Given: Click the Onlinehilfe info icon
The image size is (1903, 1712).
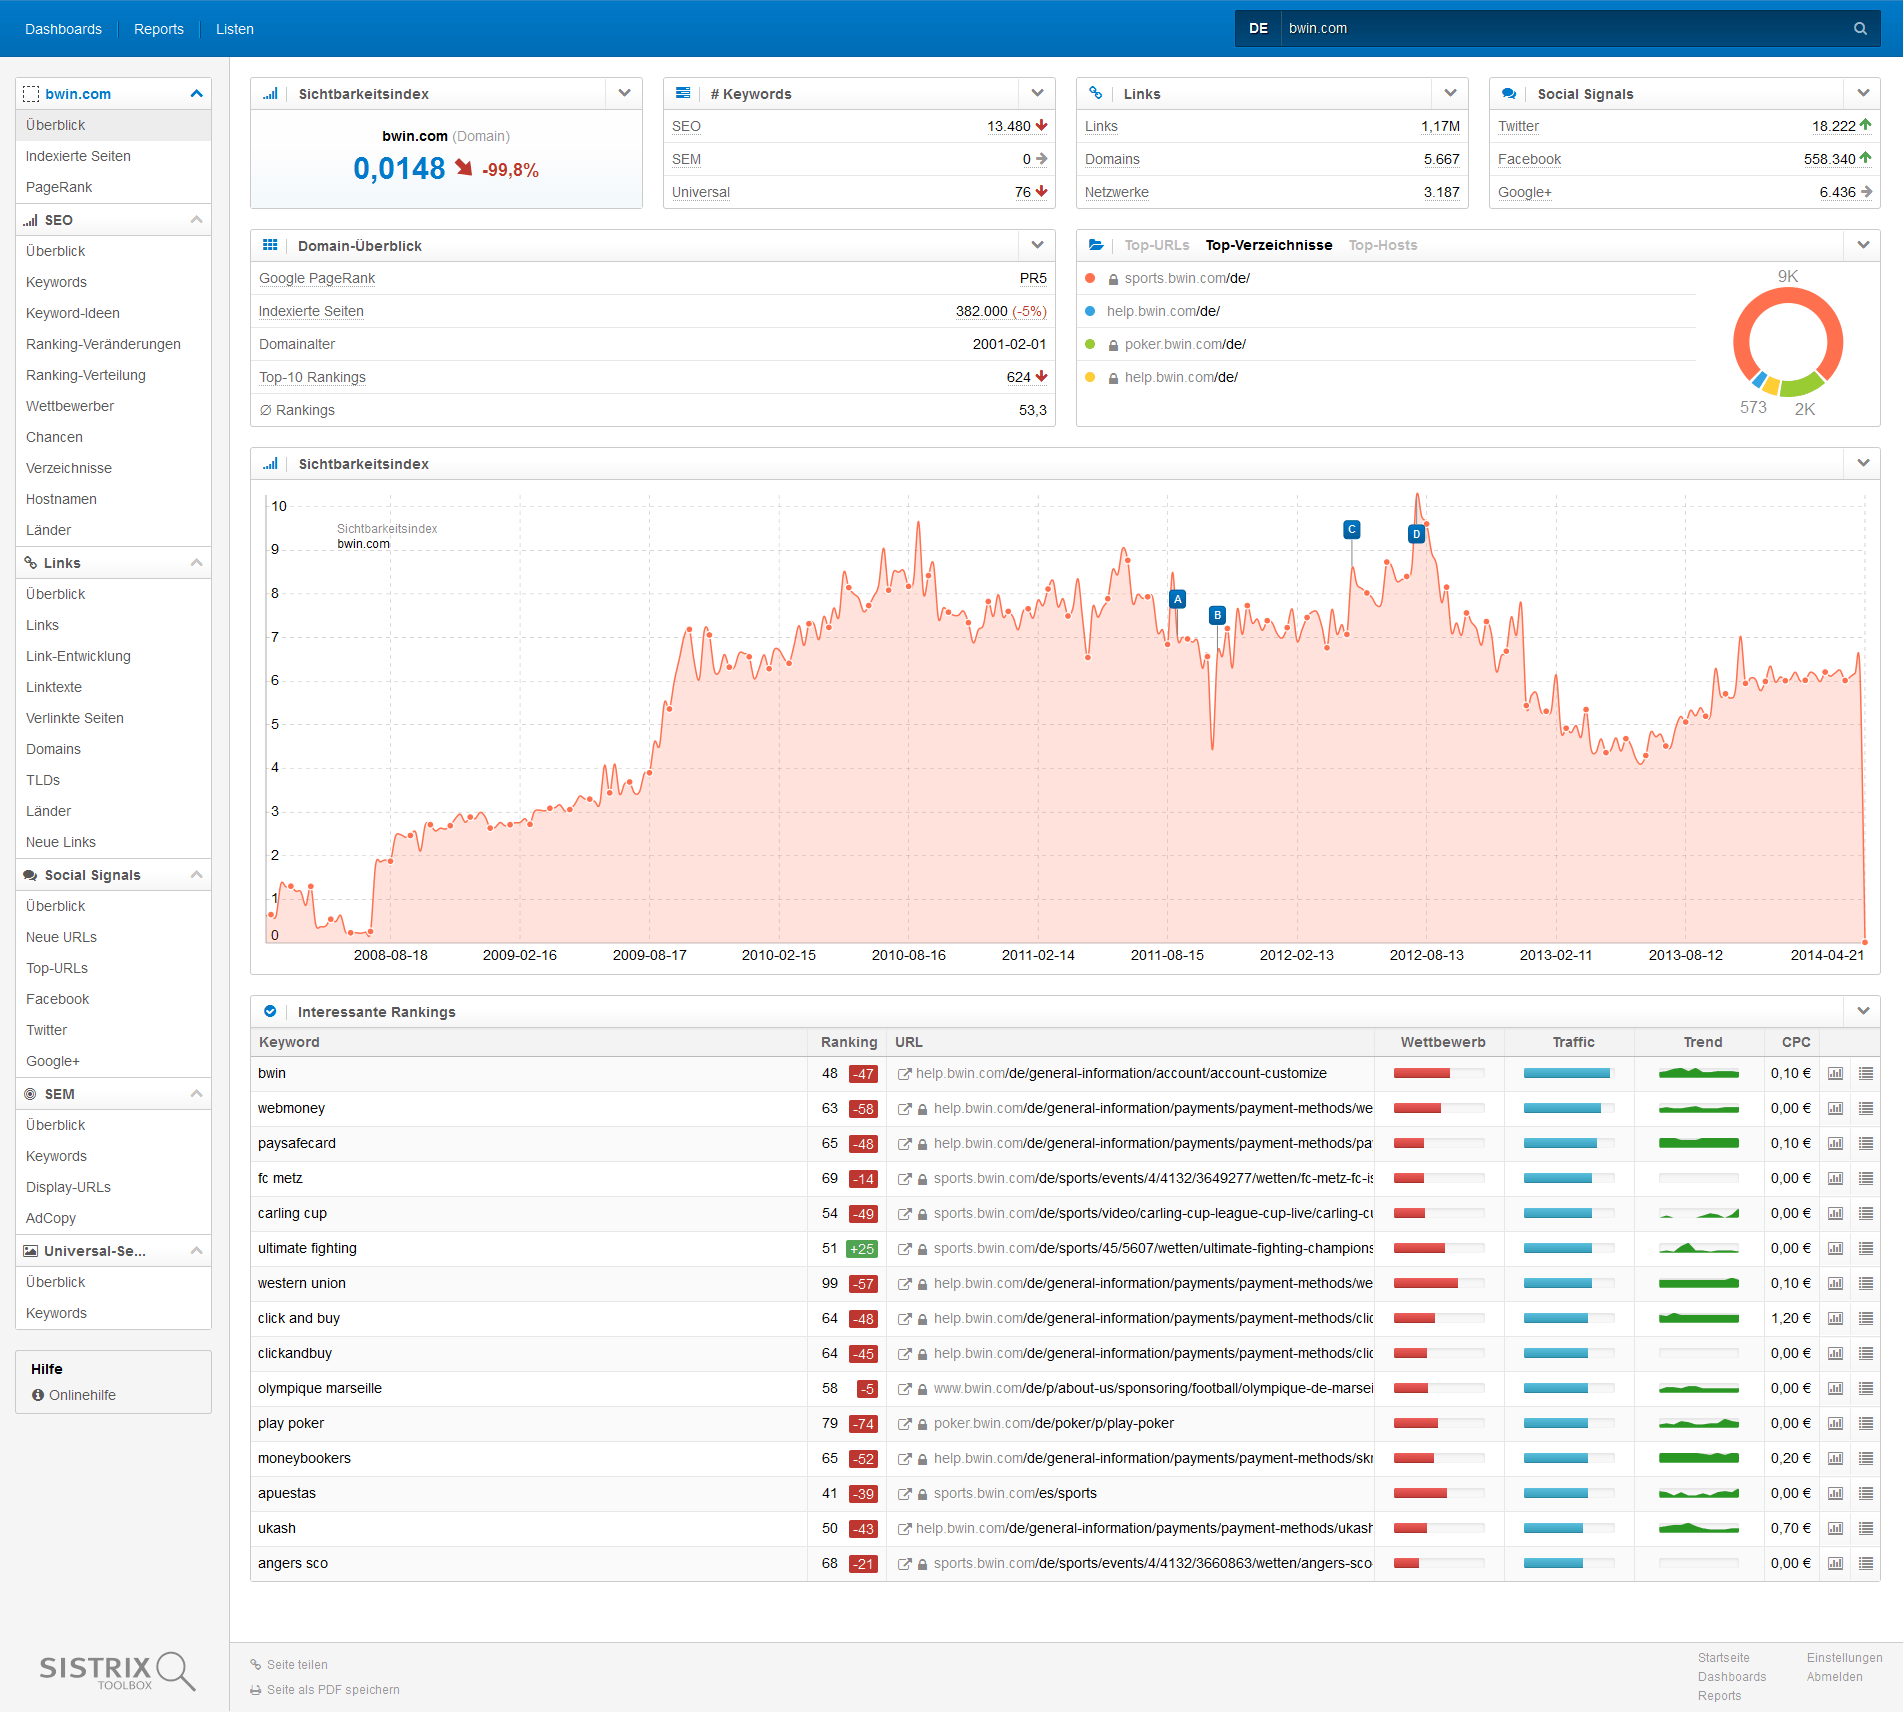Looking at the screenshot, I should (x=38, y=1395).
